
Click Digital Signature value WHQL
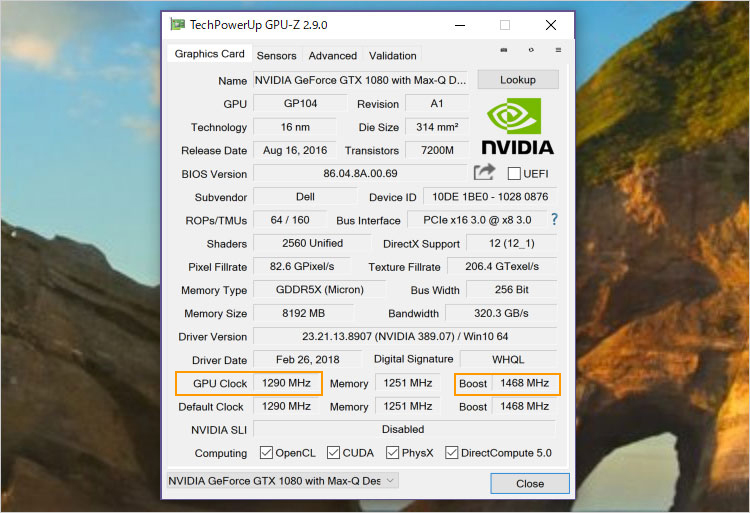pyautogui.click(x=508, y=360)
